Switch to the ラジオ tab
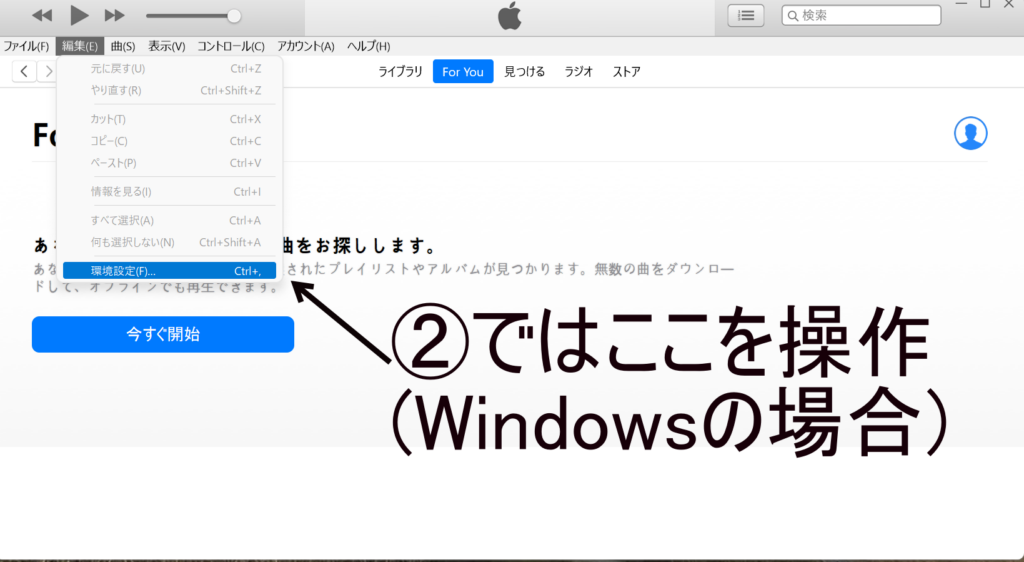The width and height of the screenshot is (1024, 562). click(x=579, y=72)
